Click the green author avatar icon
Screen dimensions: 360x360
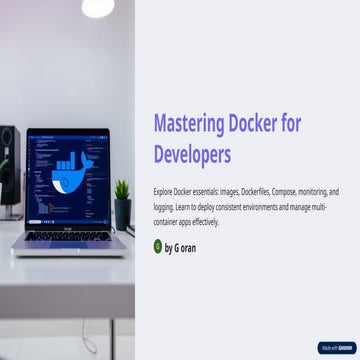(158, 247)
